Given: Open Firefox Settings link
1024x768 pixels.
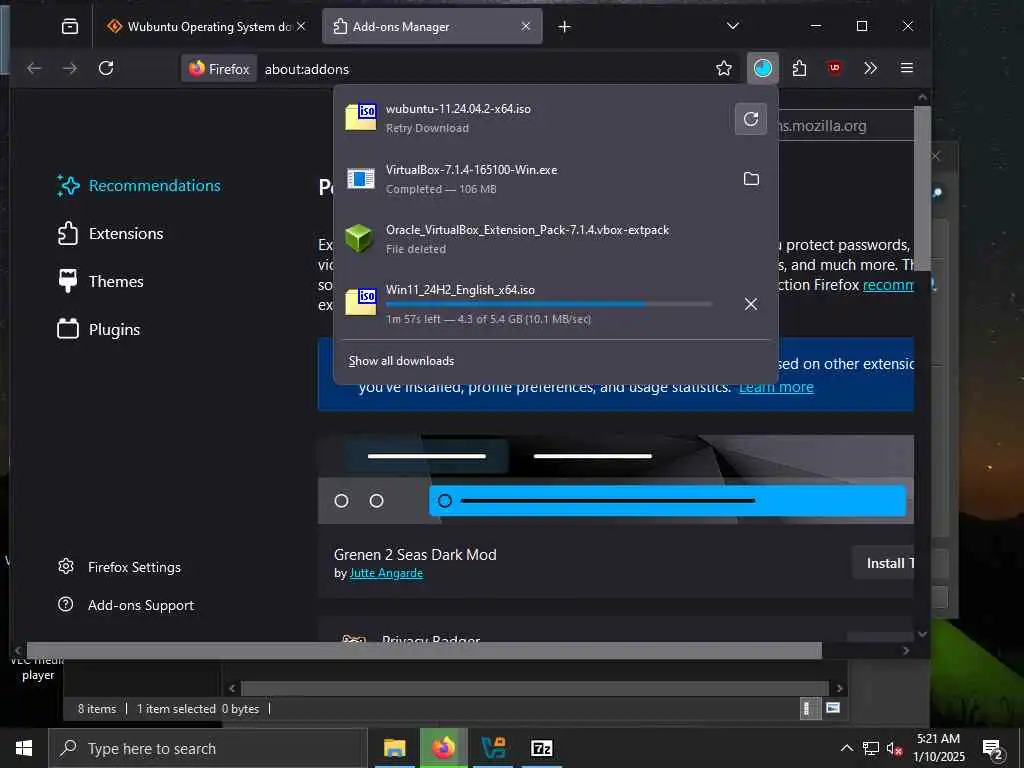Looking at the screenshot, I should pos(120,567).
